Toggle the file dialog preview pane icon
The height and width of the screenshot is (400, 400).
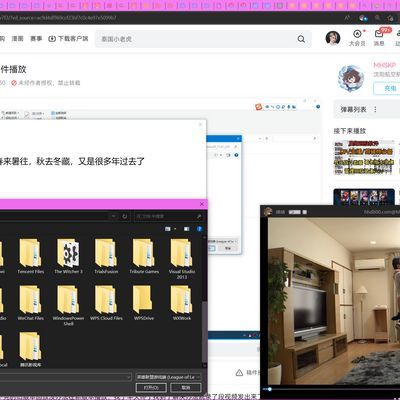[187, 229]
